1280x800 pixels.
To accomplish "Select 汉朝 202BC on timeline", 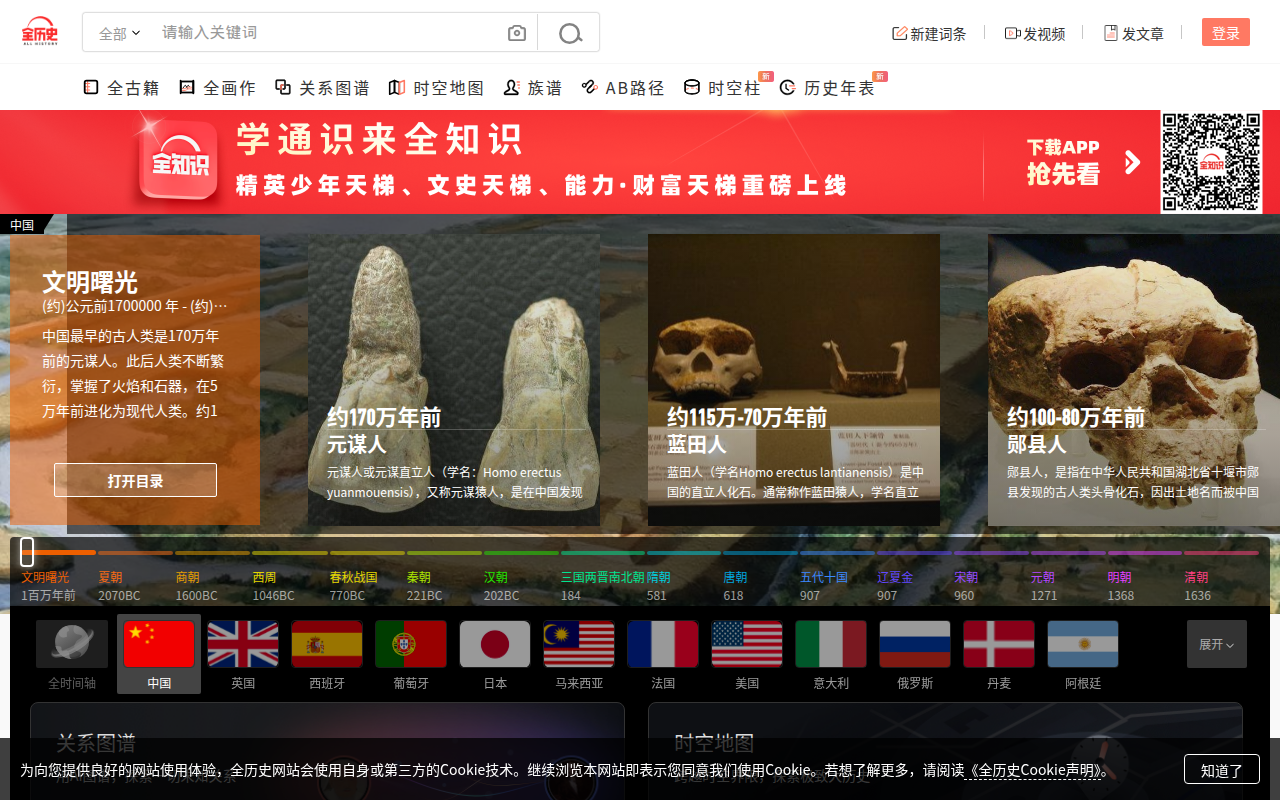I will (x=501, y=586).
